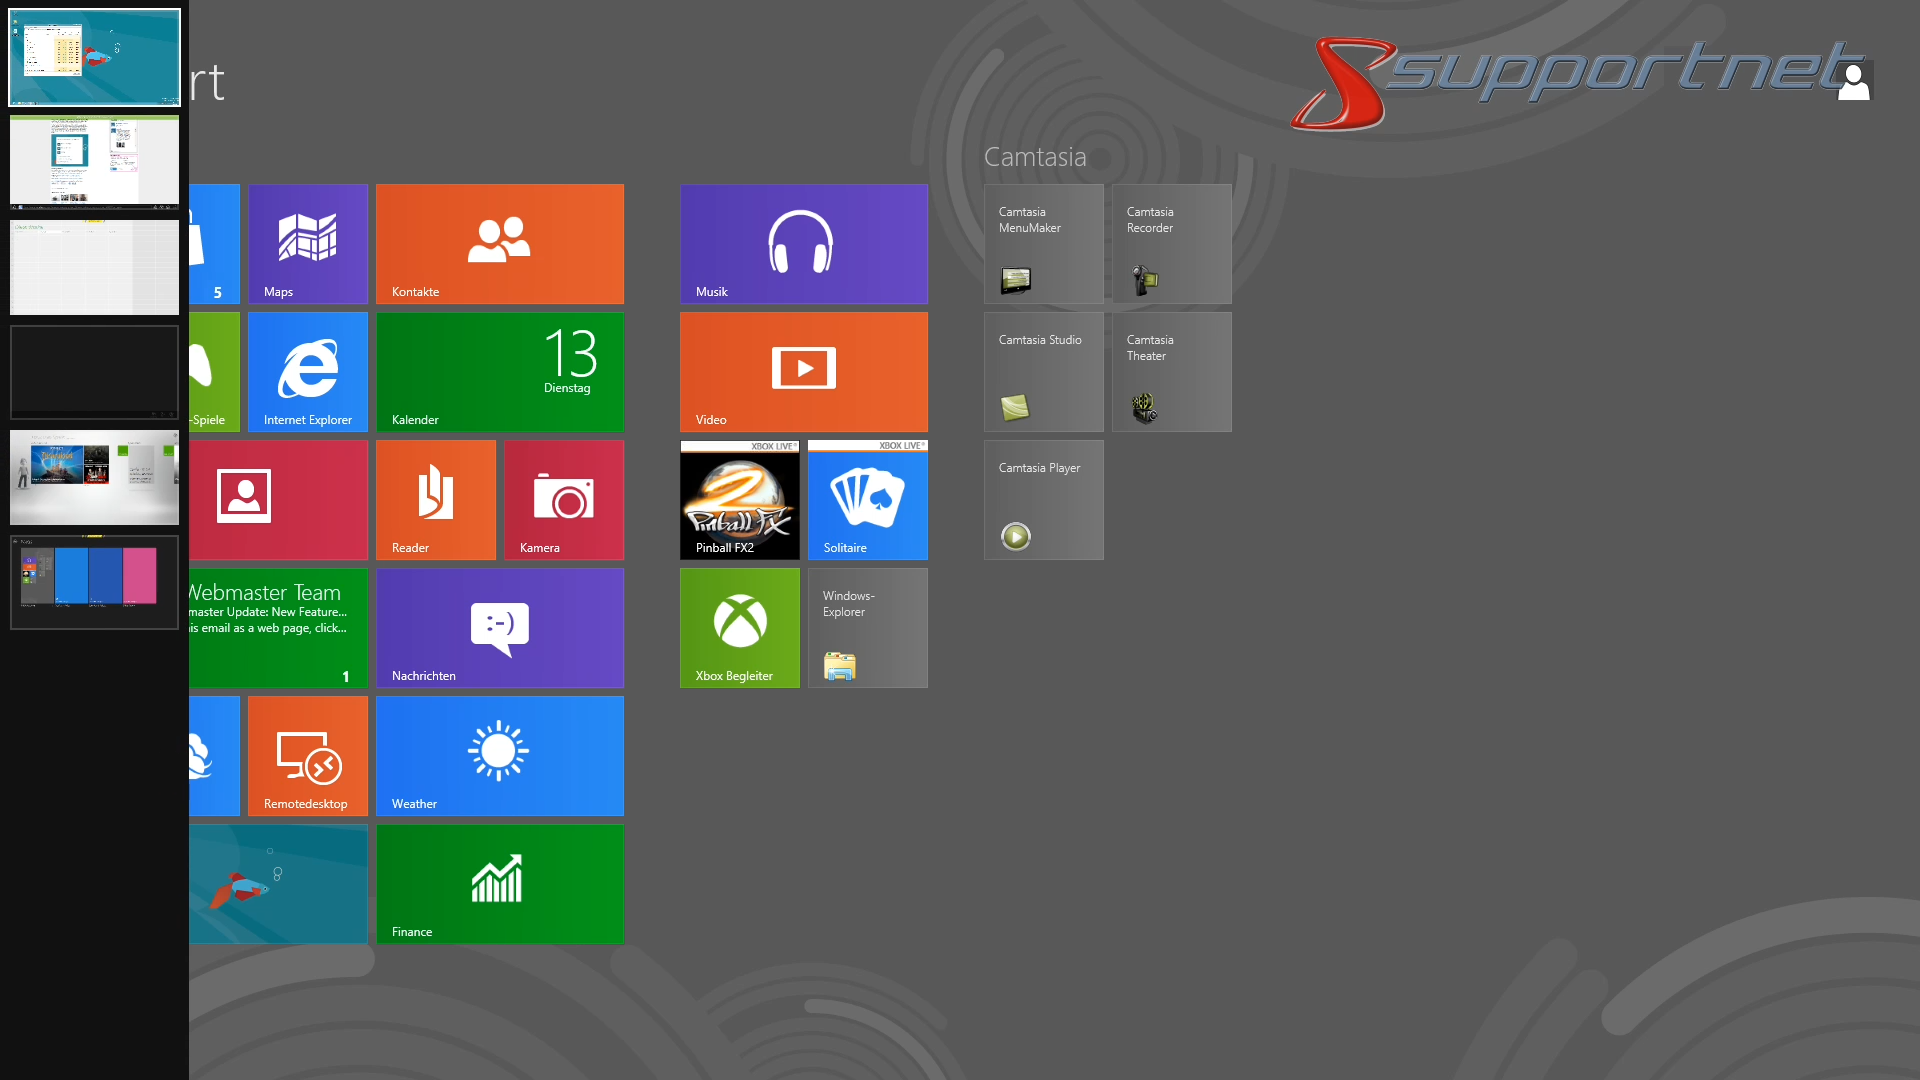
Task: Launch the Video app
Action: pyautogui.click(x=803, y=371)
